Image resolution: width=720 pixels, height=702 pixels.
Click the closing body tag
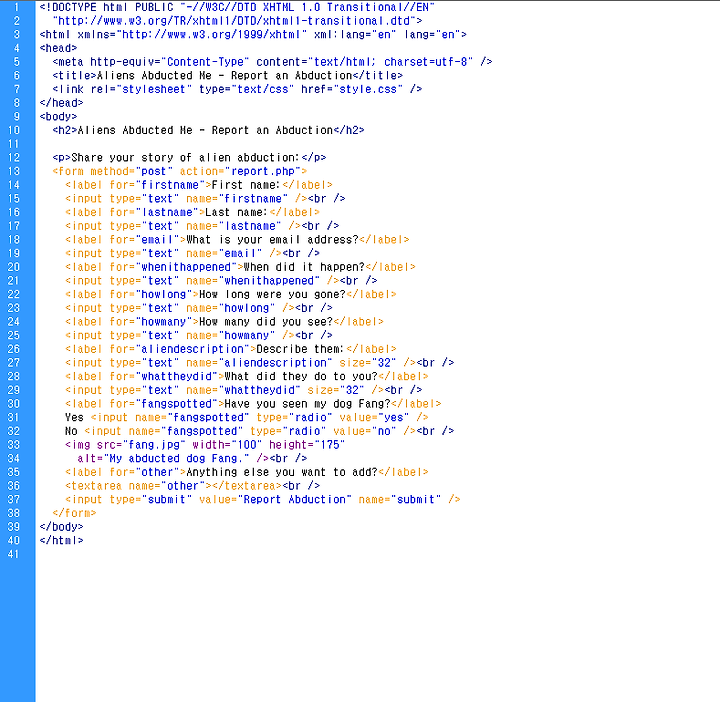(62, 527)
